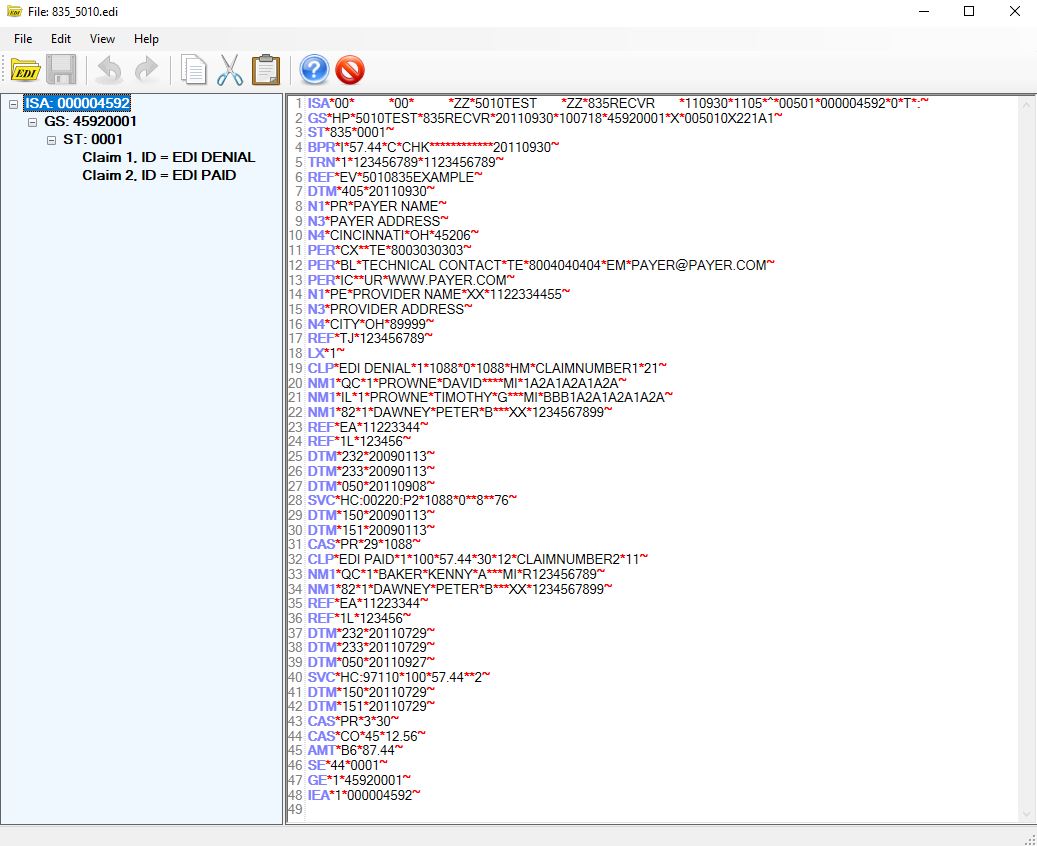
Task: Open the File menu
Action: click(23, 39)
